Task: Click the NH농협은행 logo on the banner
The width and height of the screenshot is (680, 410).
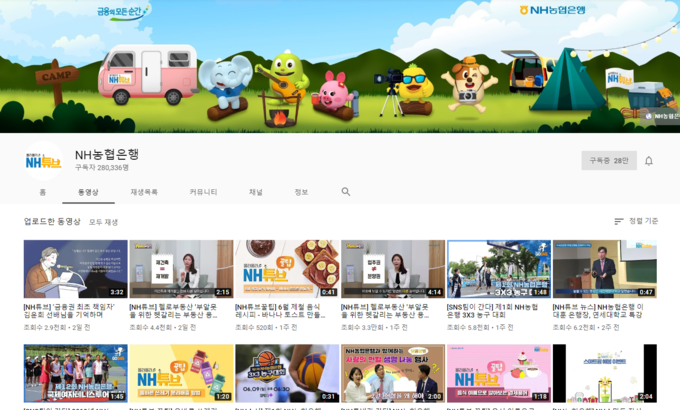Action: [x=552, y=10]
